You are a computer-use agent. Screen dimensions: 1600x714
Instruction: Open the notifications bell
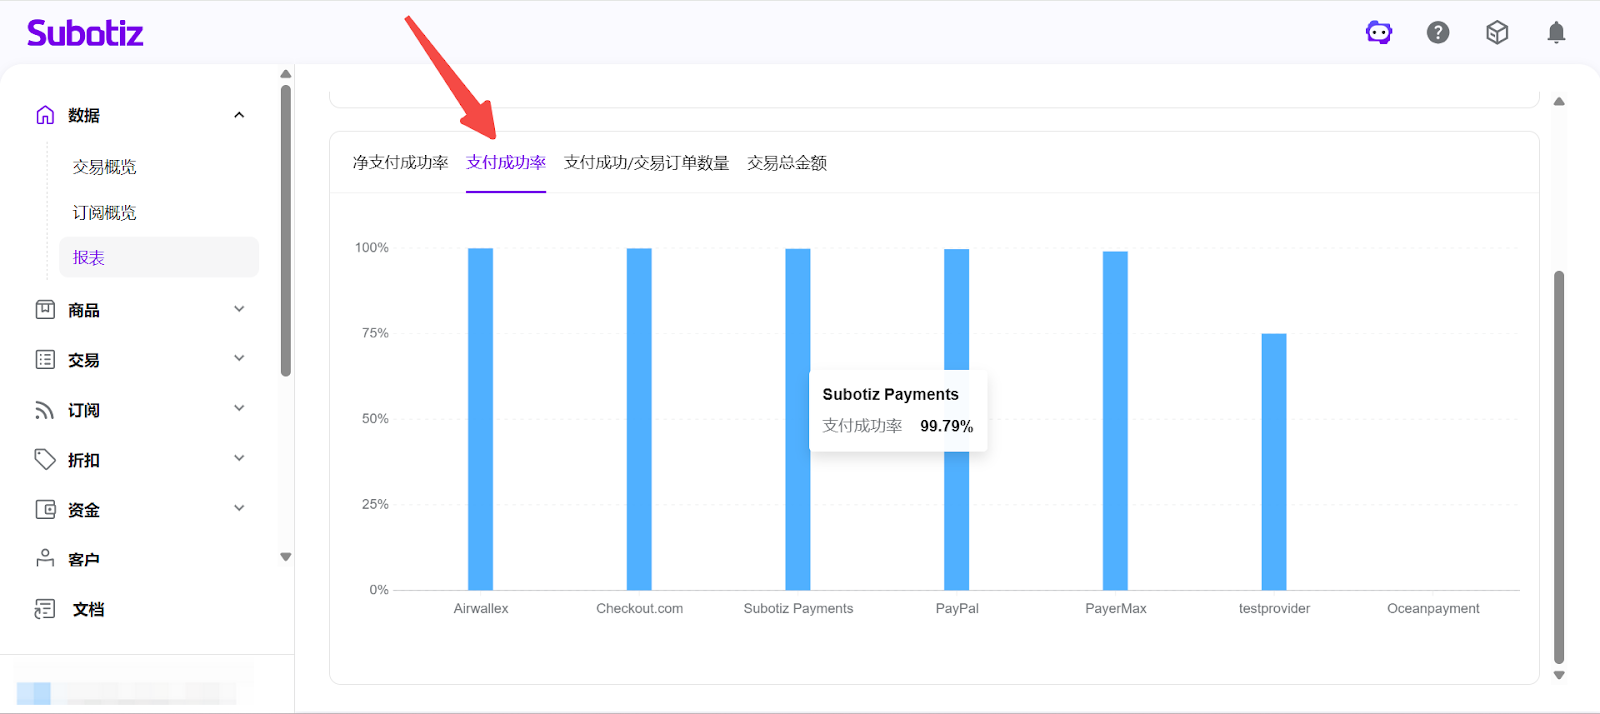(x=1556, y=33)
